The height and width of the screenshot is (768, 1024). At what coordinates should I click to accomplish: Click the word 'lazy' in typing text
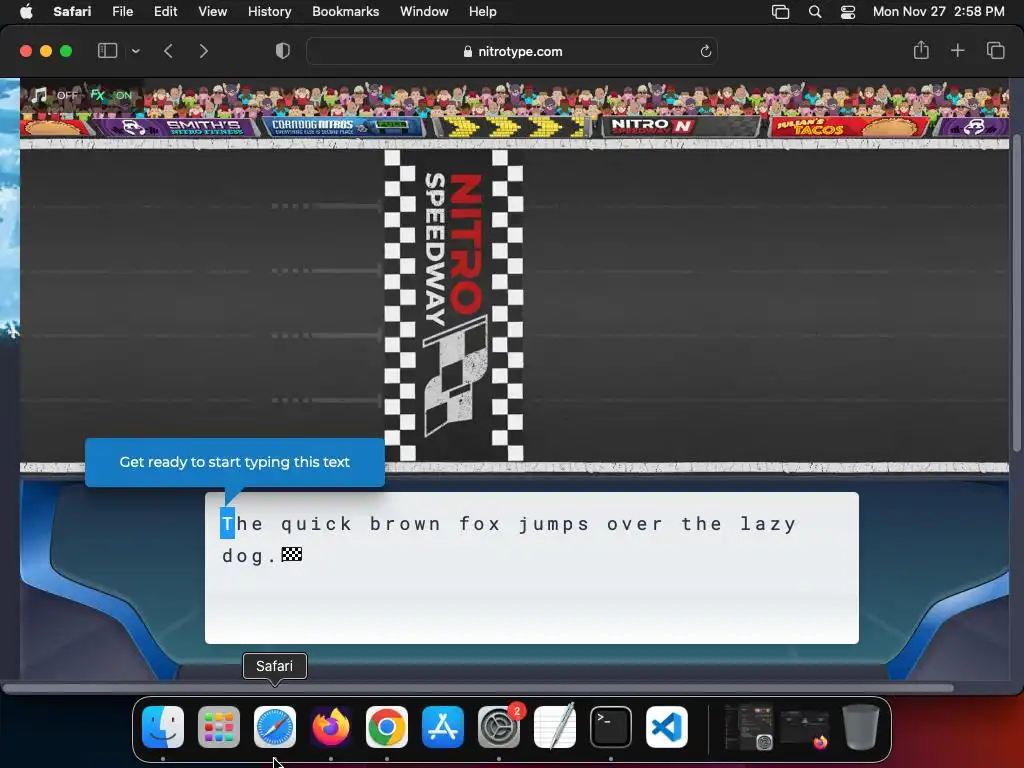[769, 524]
